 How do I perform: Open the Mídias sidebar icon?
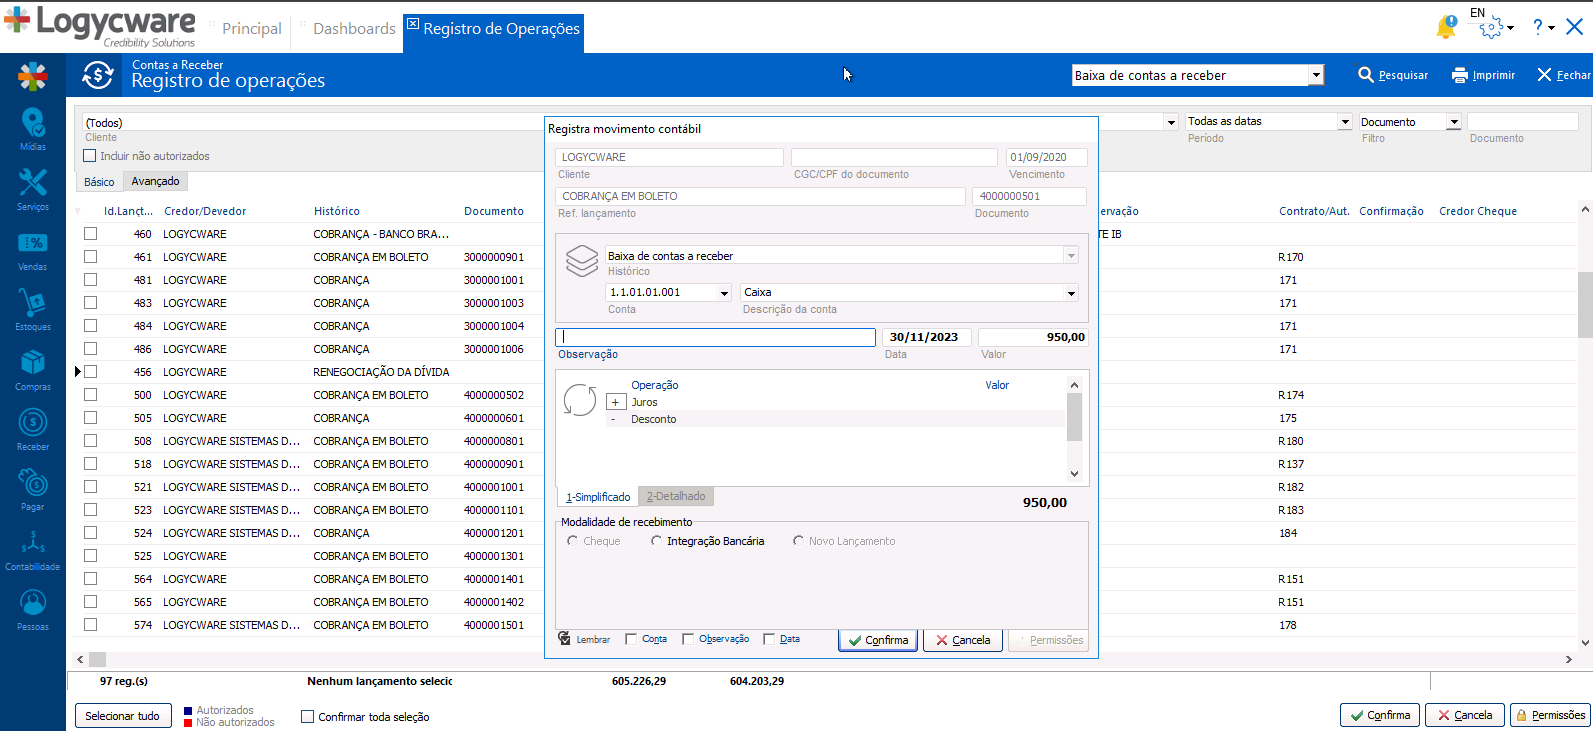pyautogui.click(x=33, y=129)
